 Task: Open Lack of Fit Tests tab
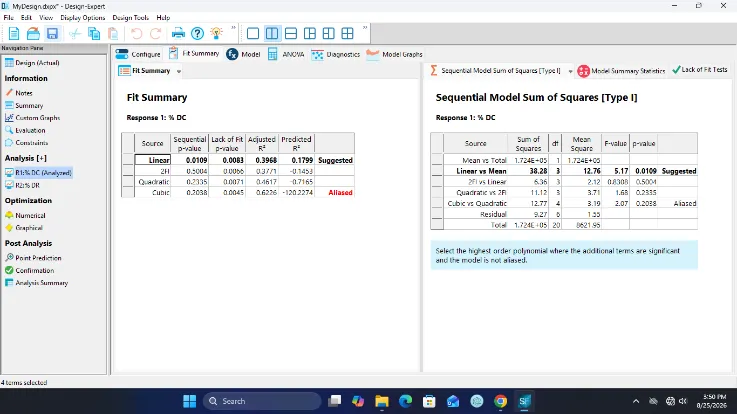pos(700,70)
